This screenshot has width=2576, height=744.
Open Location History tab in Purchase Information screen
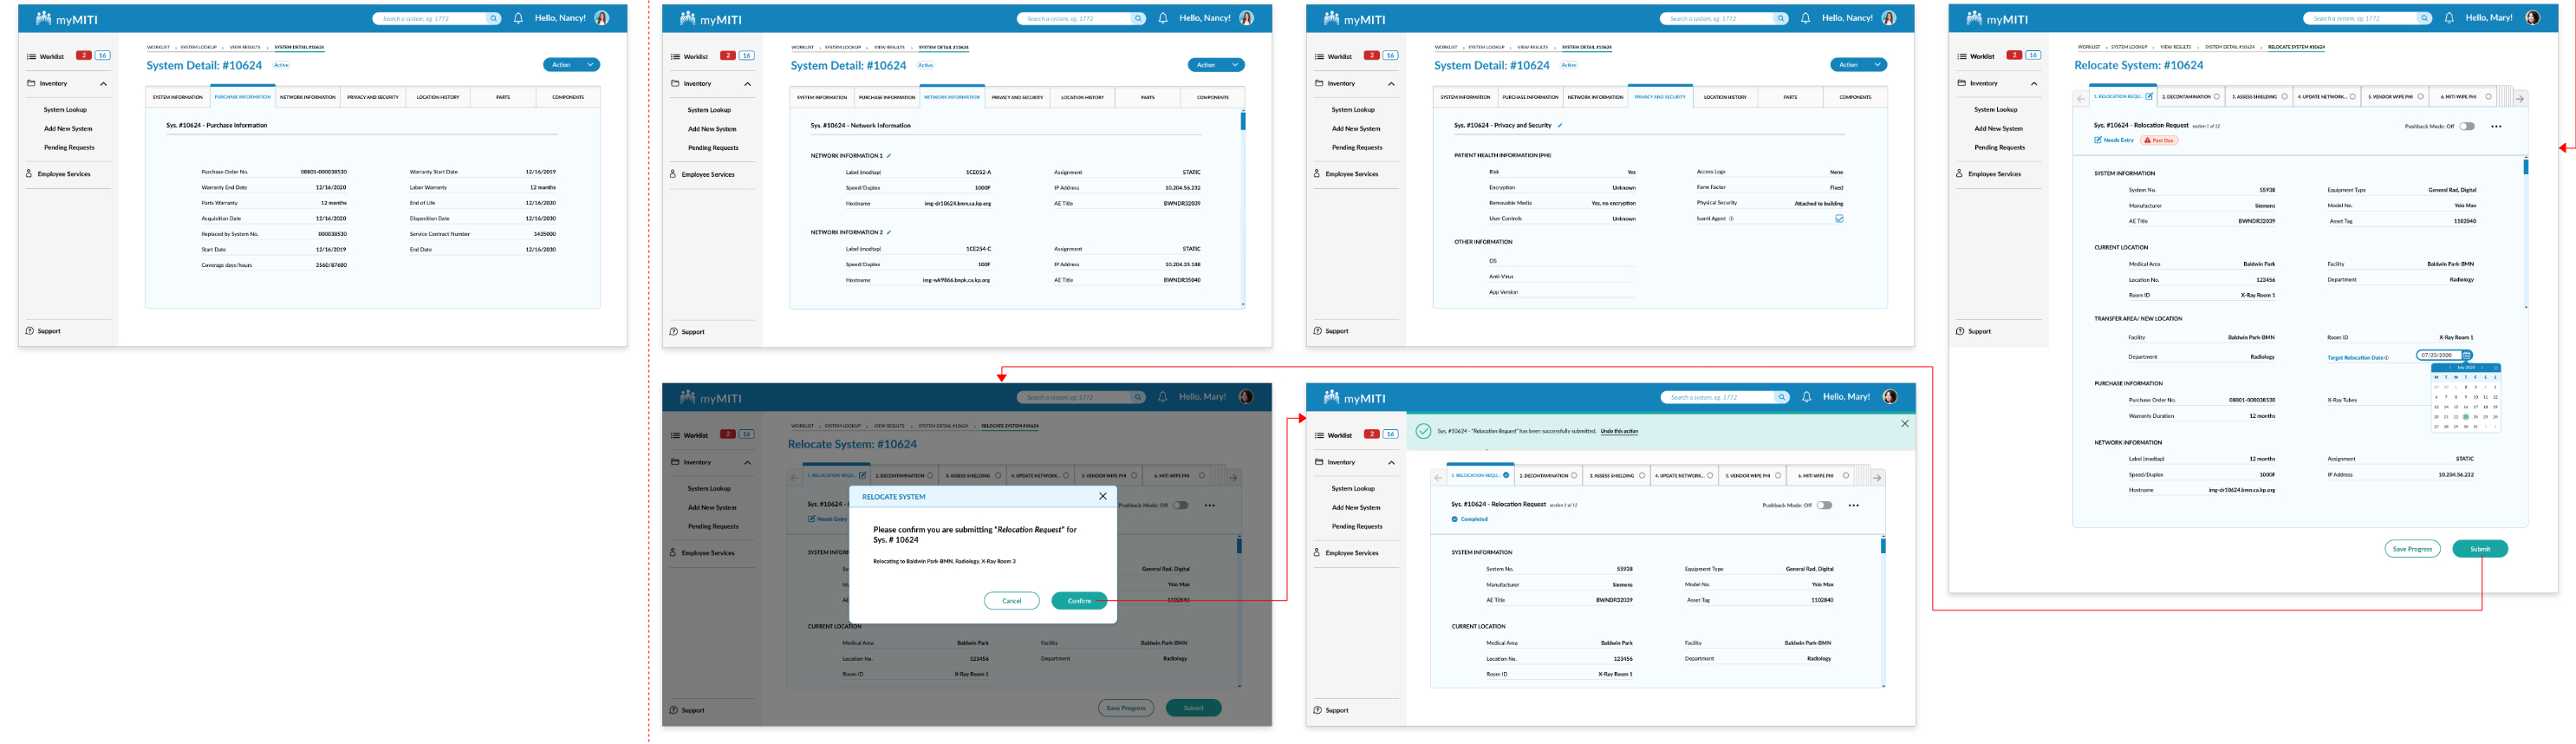pos(438,97)
